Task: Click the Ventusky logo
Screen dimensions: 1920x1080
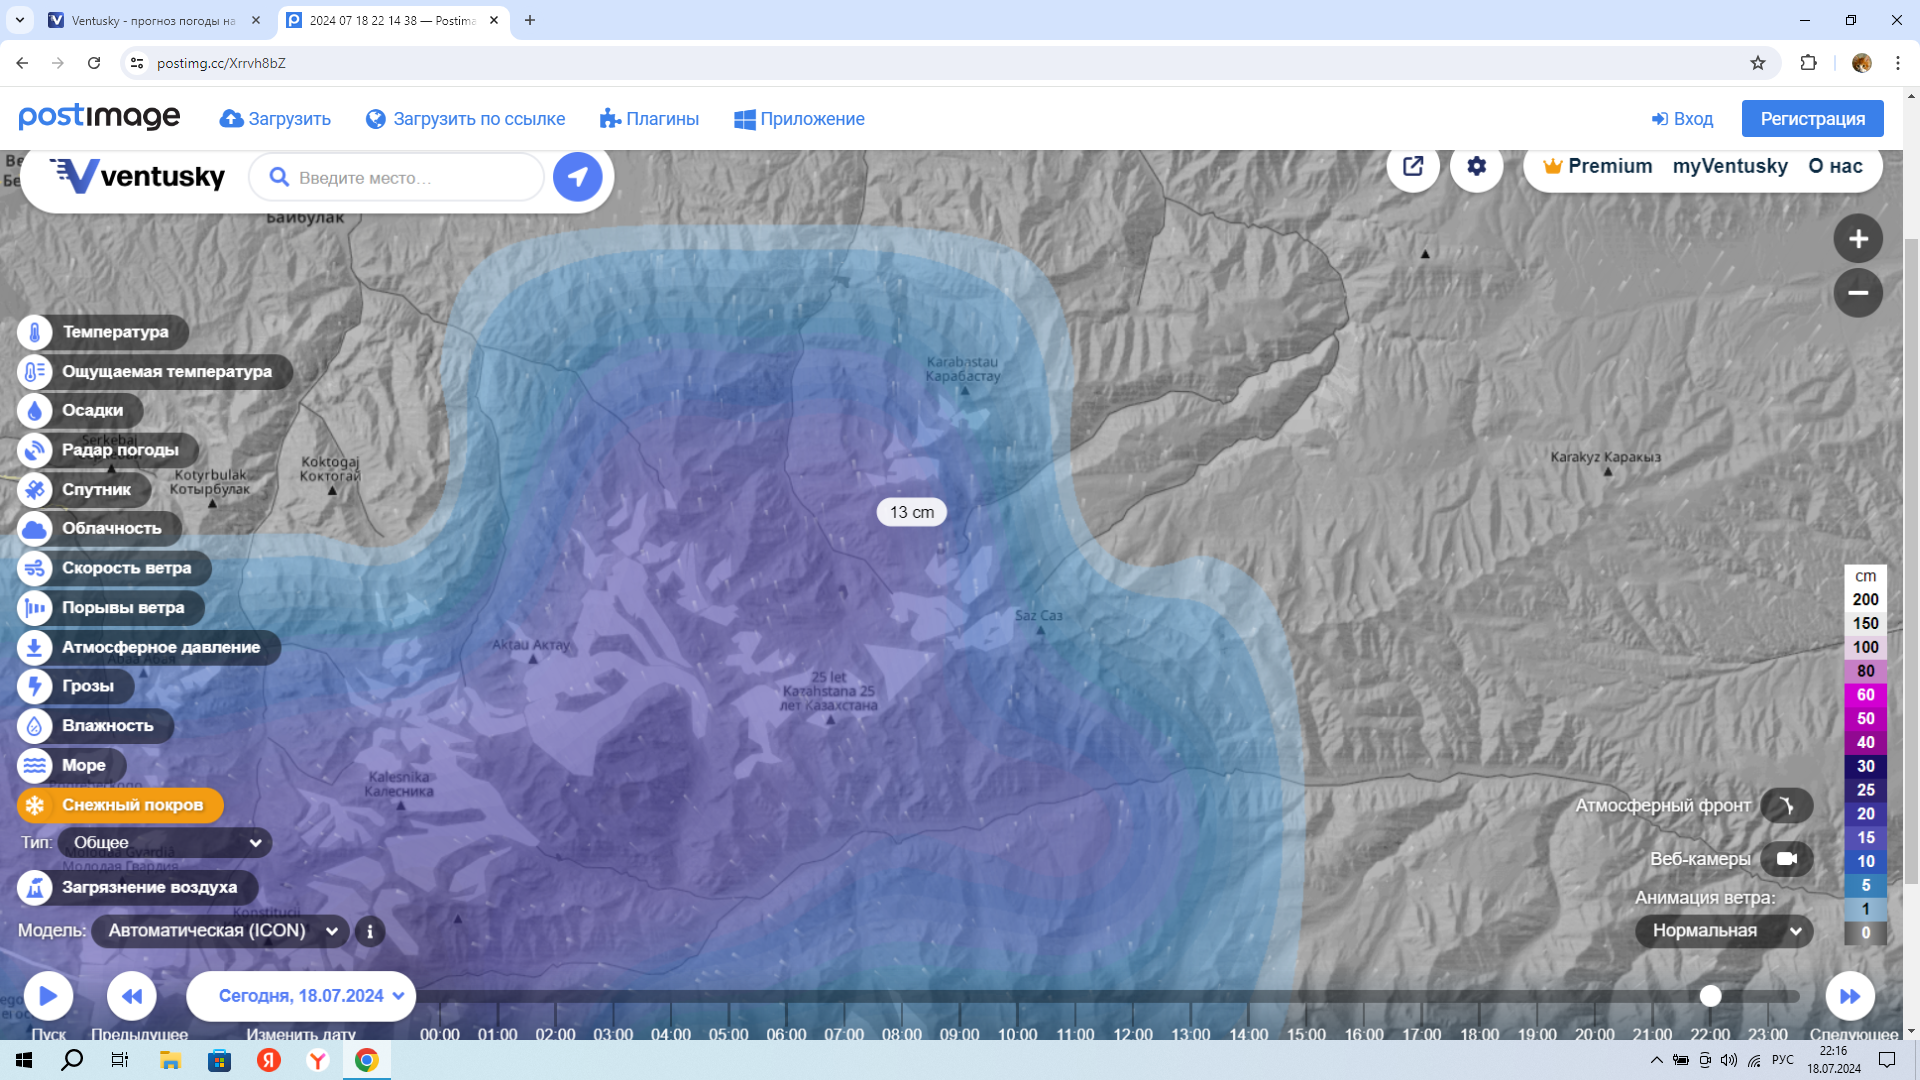Action: (x=137, y=177)
